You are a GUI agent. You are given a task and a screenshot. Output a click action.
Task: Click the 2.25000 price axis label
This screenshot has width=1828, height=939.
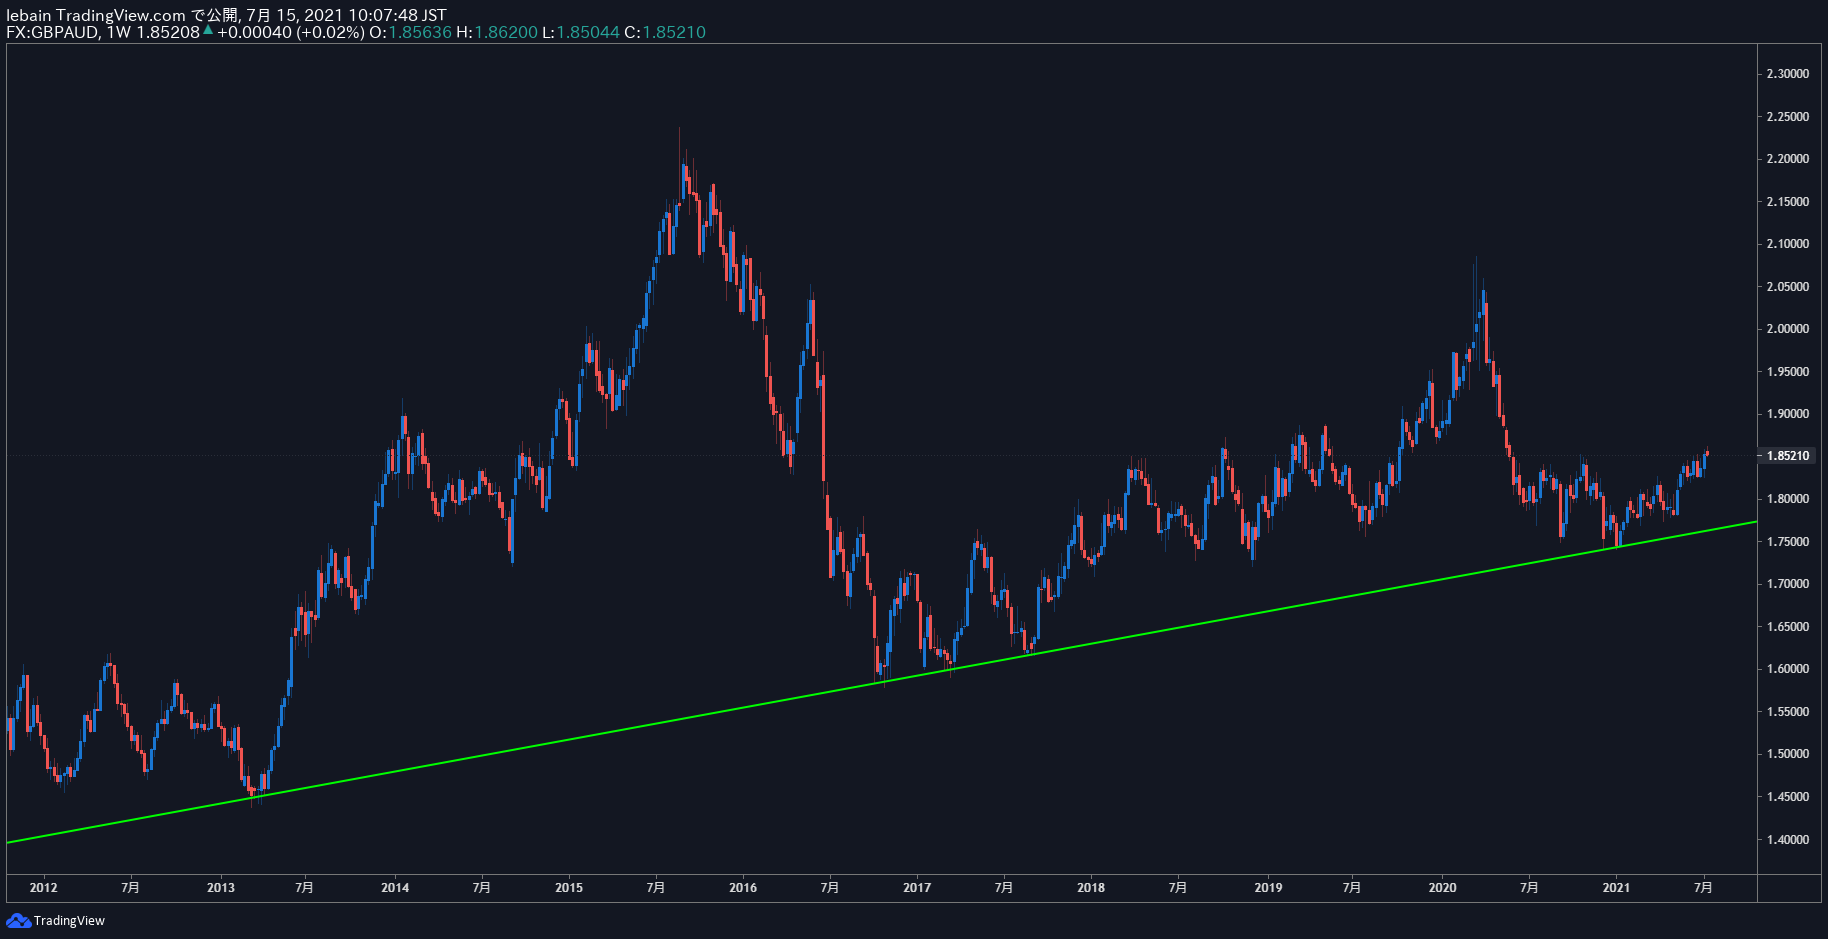pos(1788,117)
